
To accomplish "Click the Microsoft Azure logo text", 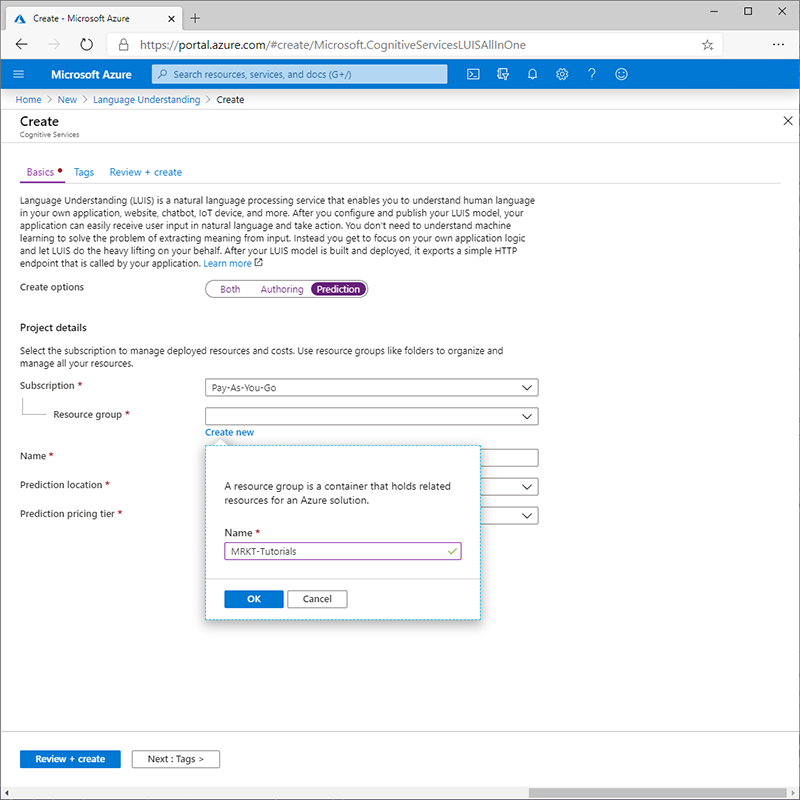I will (91, 74).
